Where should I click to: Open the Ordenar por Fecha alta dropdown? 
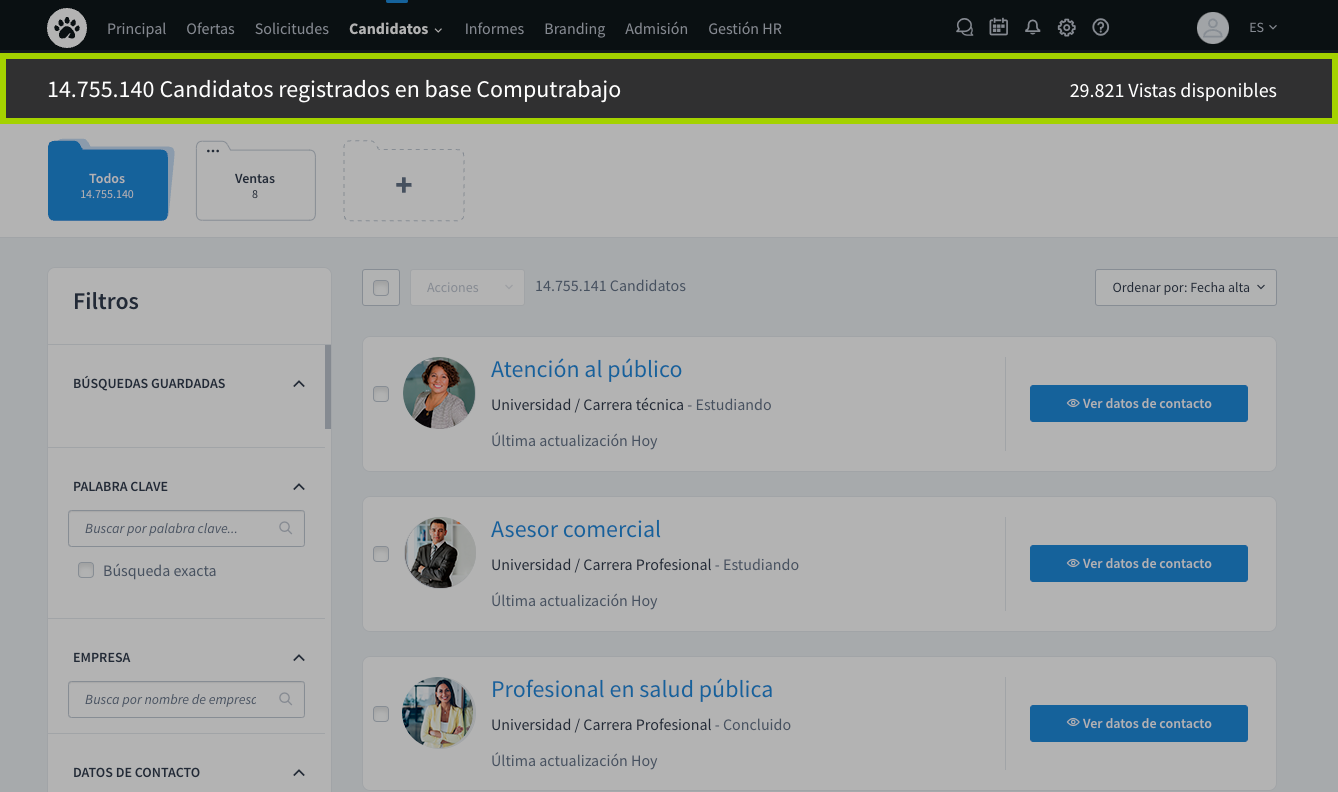tap(1185, 288)
